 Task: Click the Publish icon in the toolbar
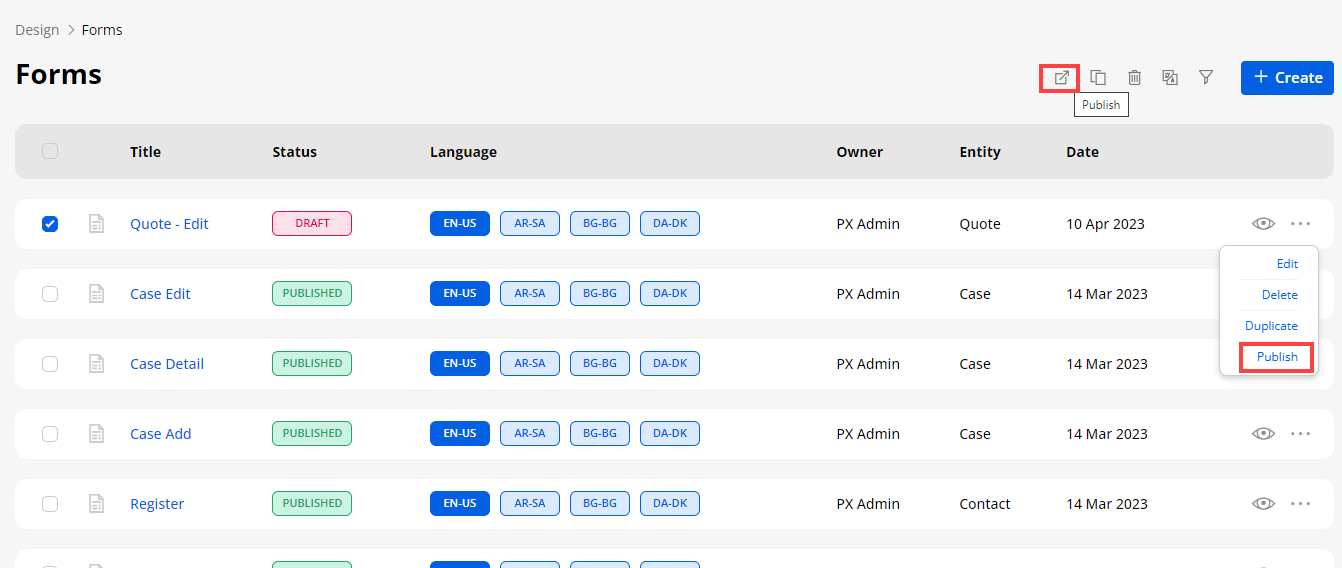click(1061, 78)
